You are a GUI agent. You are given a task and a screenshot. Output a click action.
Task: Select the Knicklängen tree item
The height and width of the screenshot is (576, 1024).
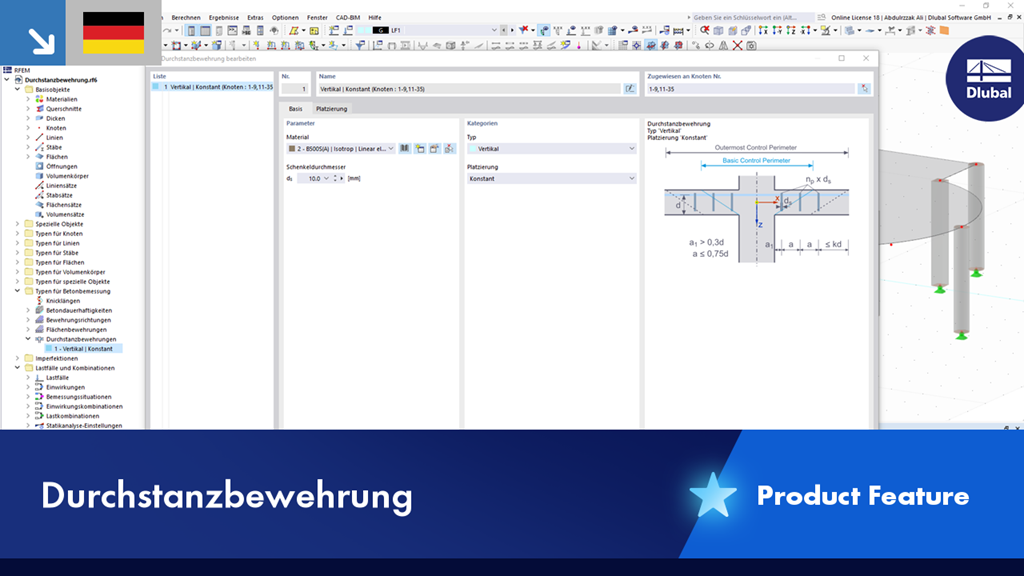click(x=63, y=301)
